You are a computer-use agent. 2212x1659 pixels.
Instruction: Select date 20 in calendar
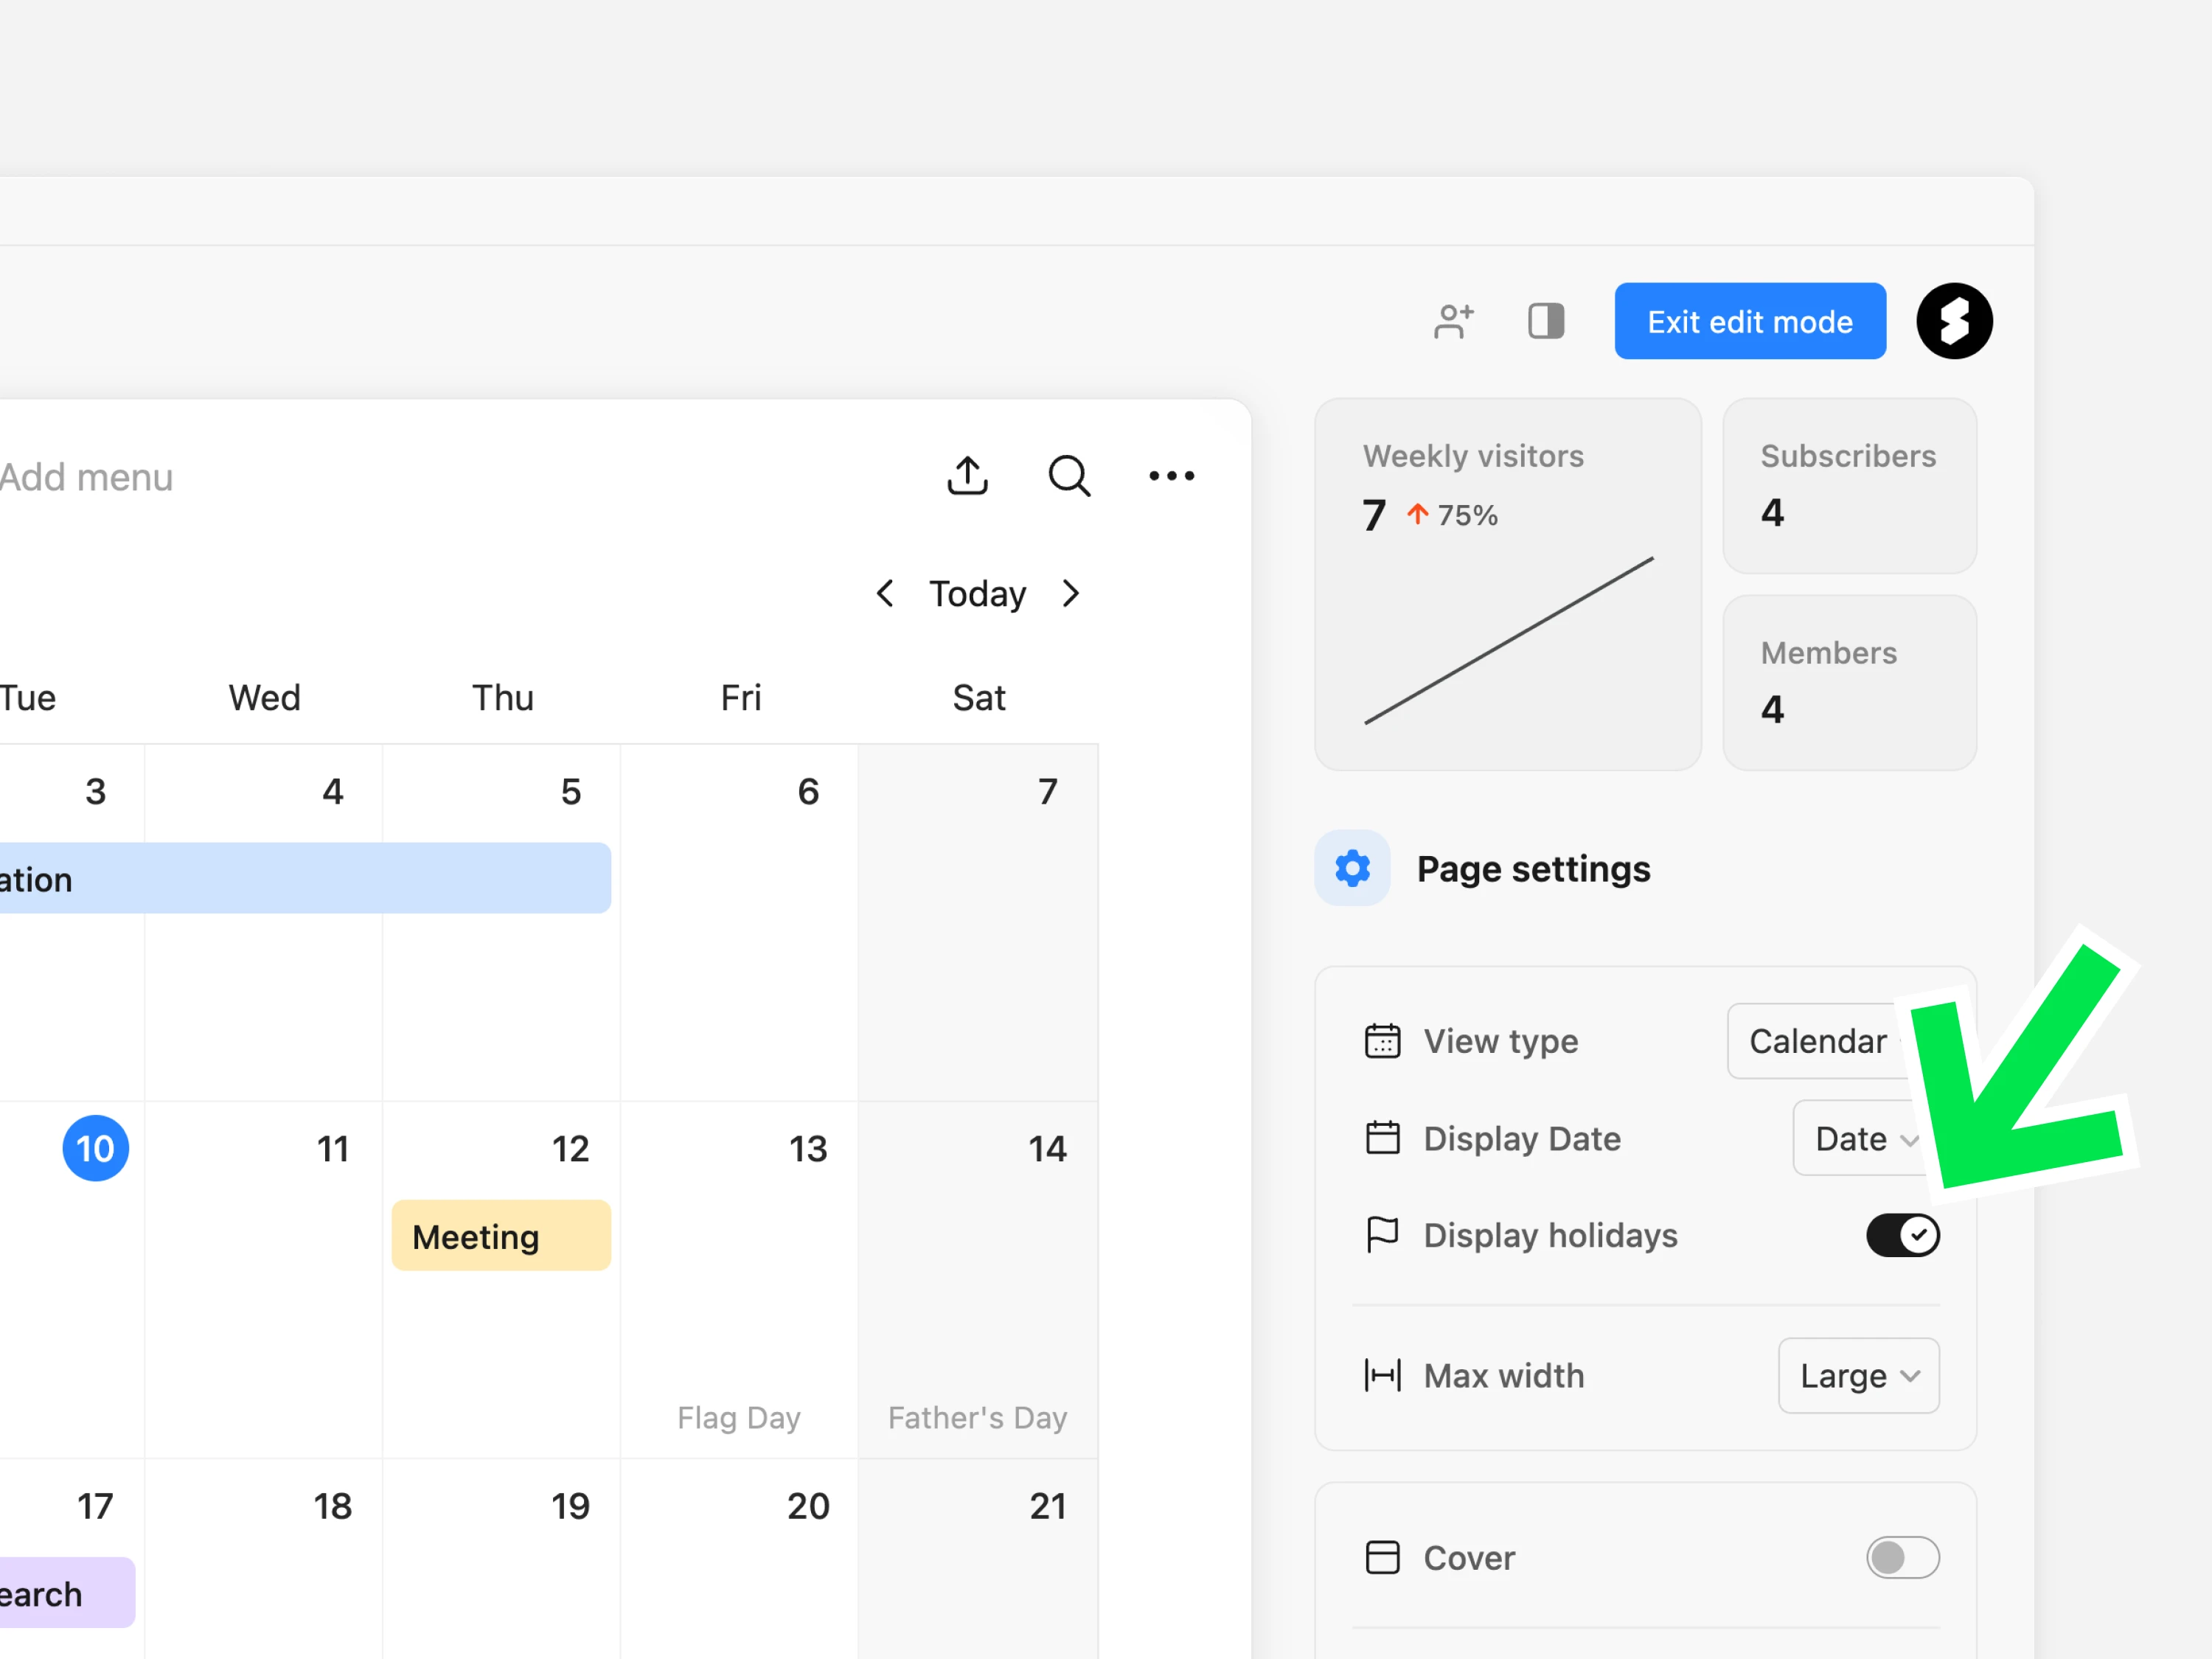(808, 1505)
